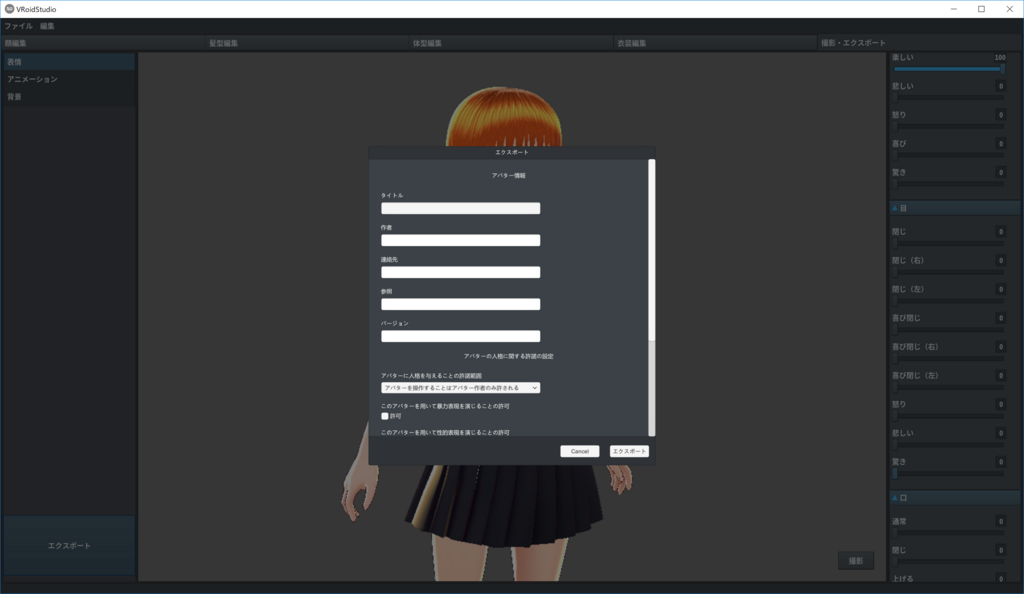Select 背景 in the left sidebar
This screenshot has width=1024, height=594.
point(69,97)
